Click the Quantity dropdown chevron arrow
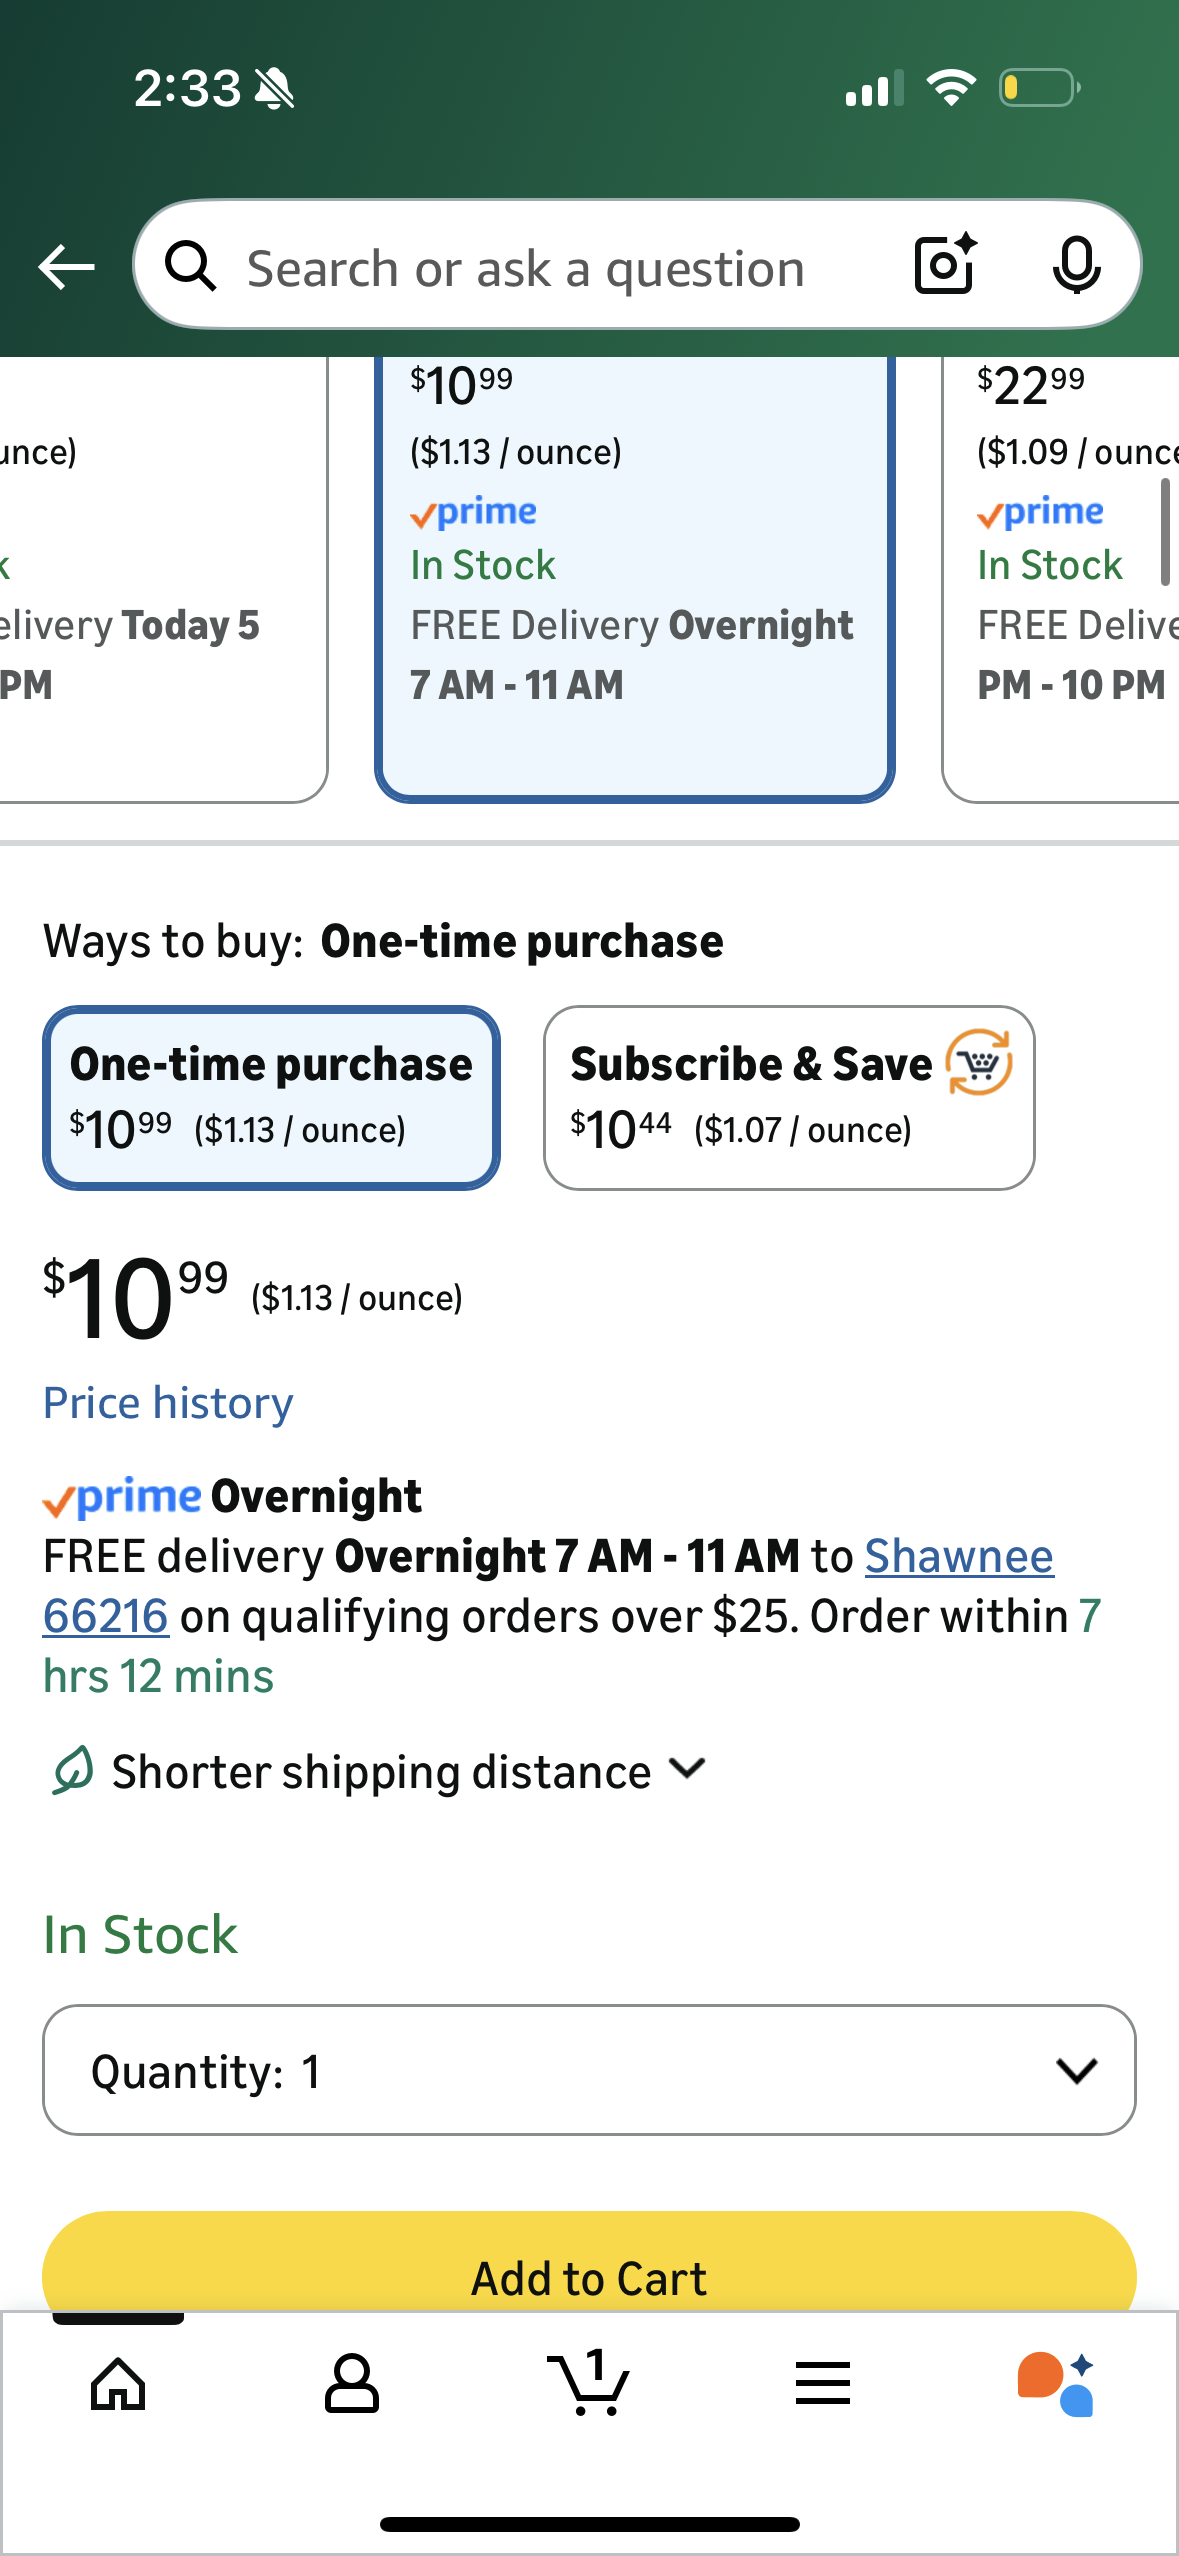 1076,2070
